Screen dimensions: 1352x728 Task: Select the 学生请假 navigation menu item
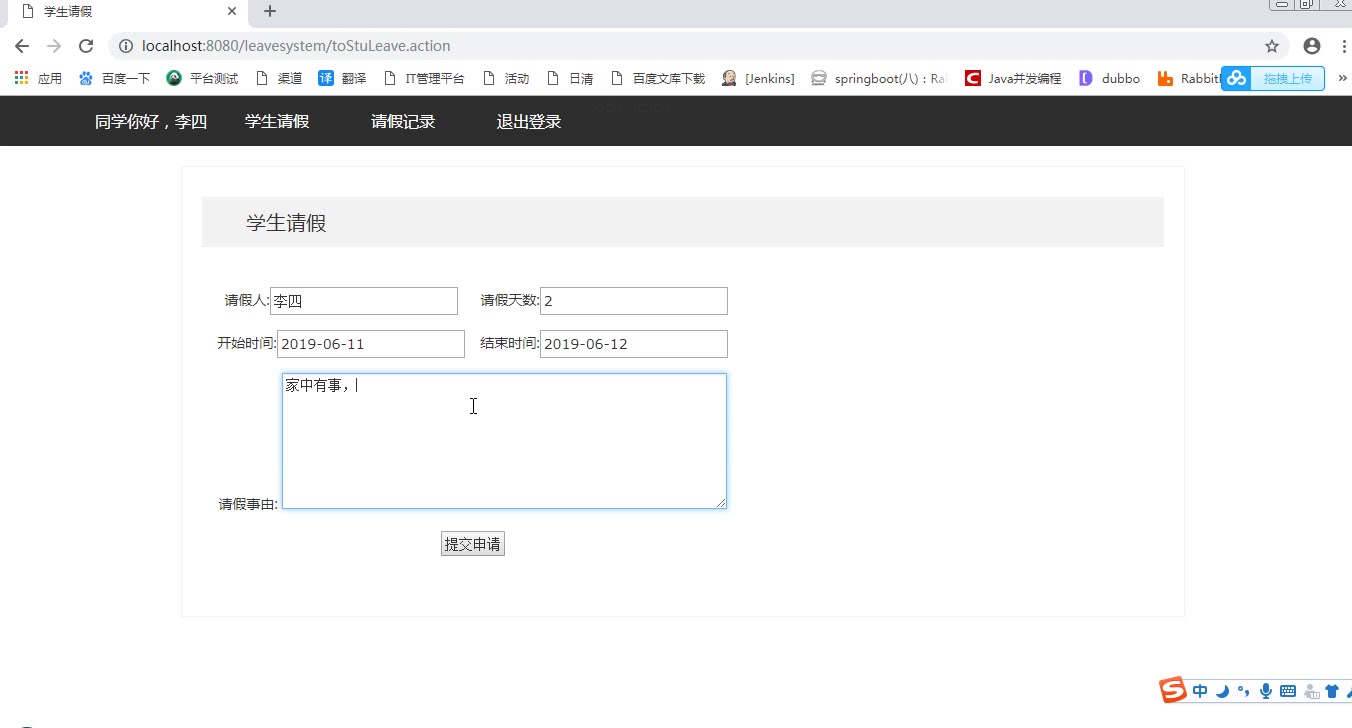277,121
